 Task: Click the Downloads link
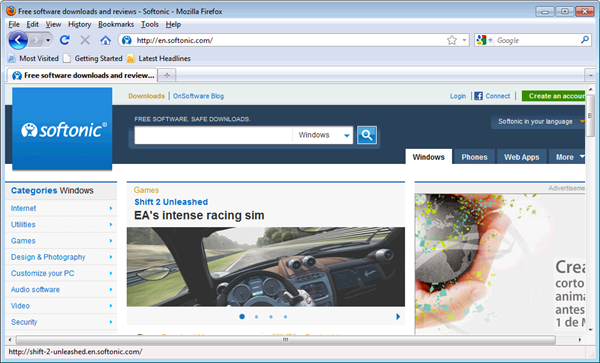(x=147, y=96)
